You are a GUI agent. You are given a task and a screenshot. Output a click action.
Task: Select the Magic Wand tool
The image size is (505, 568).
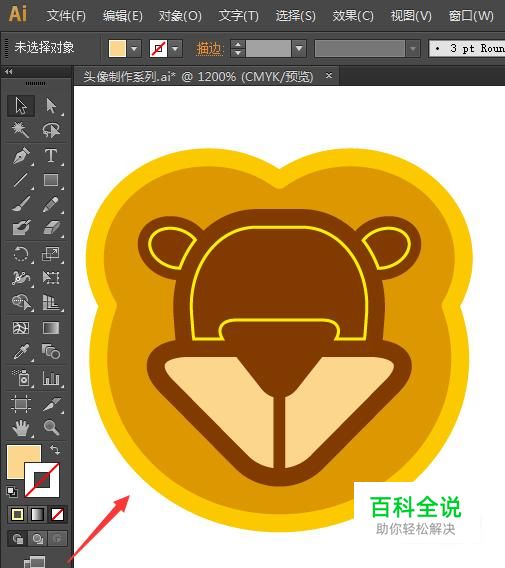coord(21,130)
